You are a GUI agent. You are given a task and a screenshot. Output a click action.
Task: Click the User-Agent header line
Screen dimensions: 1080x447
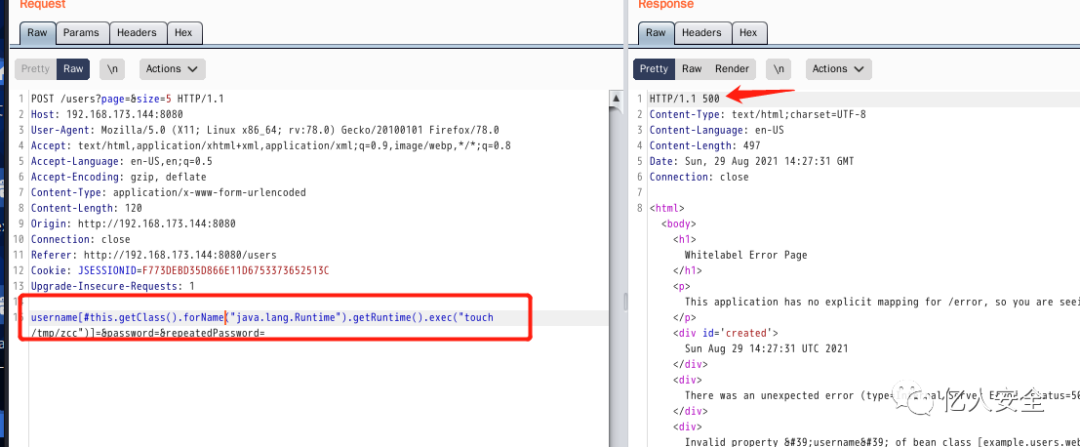click(x=265, y=130)
